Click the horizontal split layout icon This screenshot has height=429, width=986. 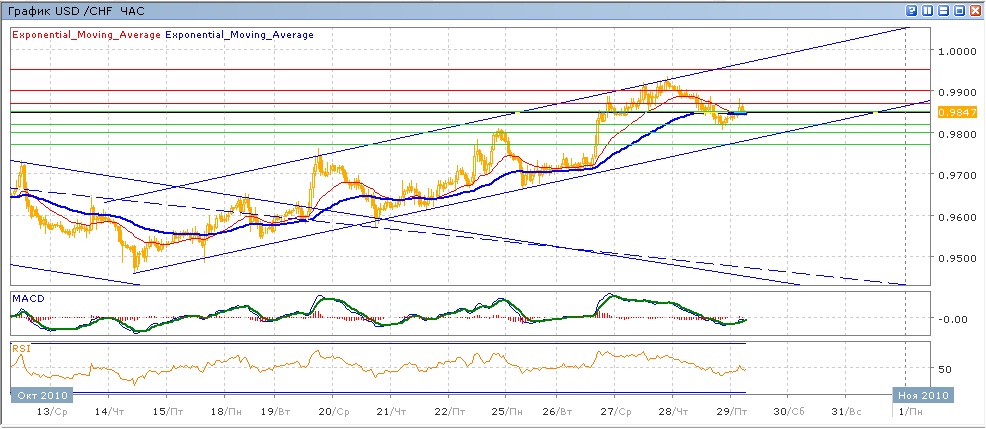943,10
